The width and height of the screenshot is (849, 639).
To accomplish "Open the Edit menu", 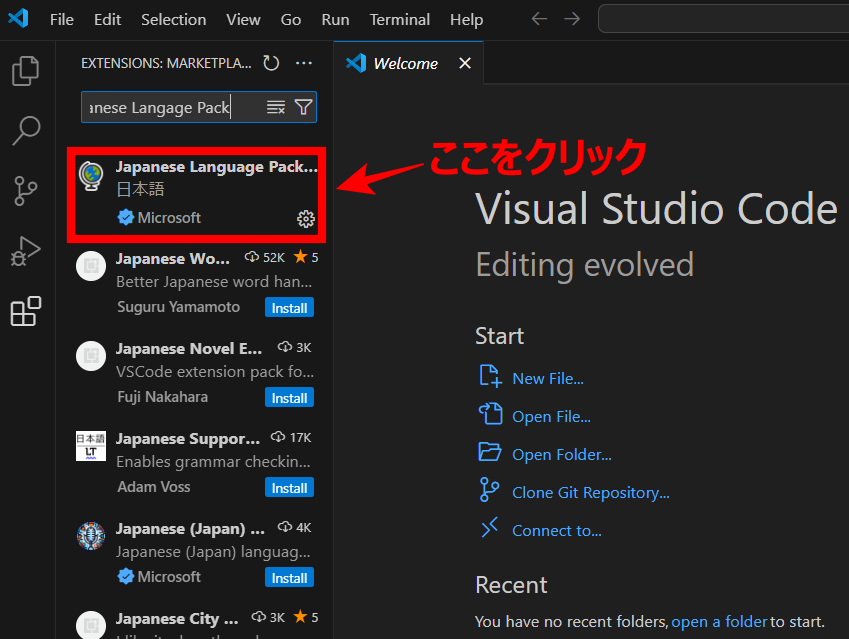I will click(107, 19).
